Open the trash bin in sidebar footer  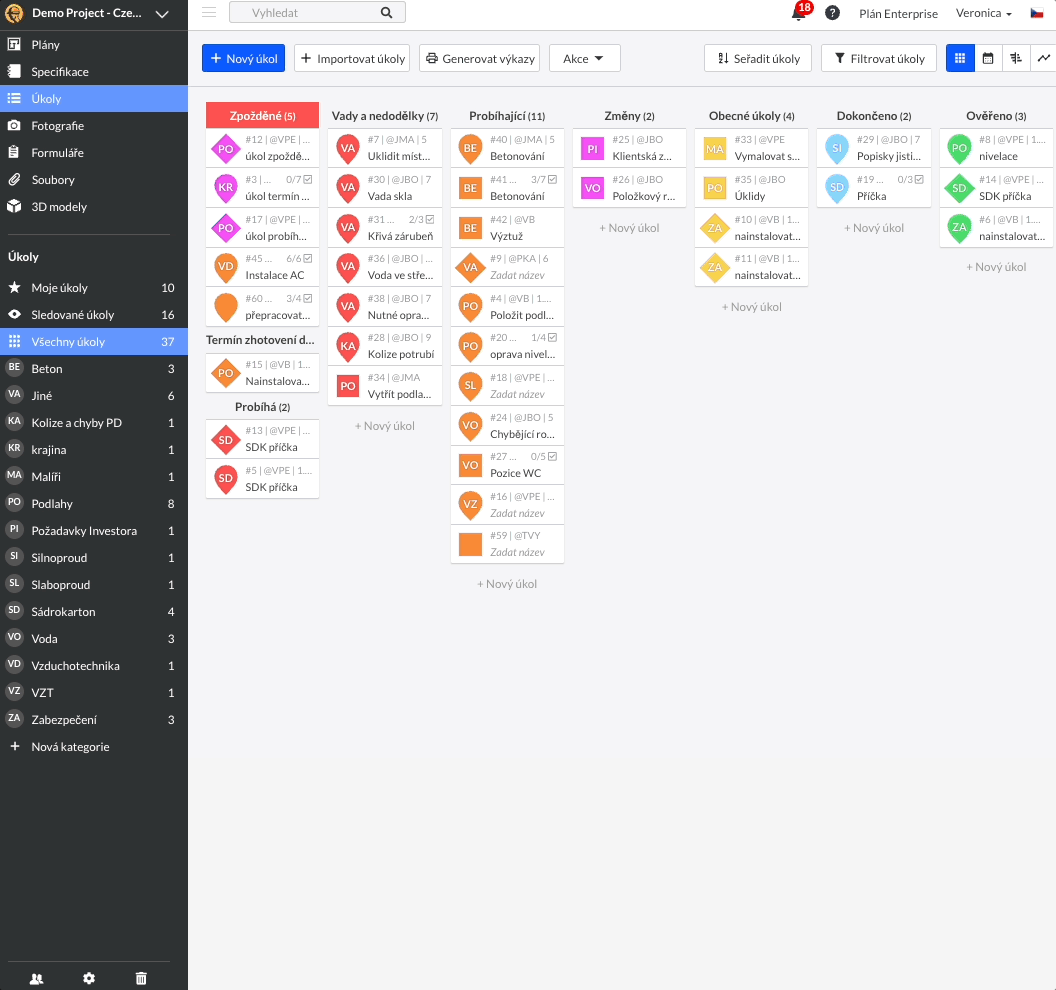click(x=141, y=978)
